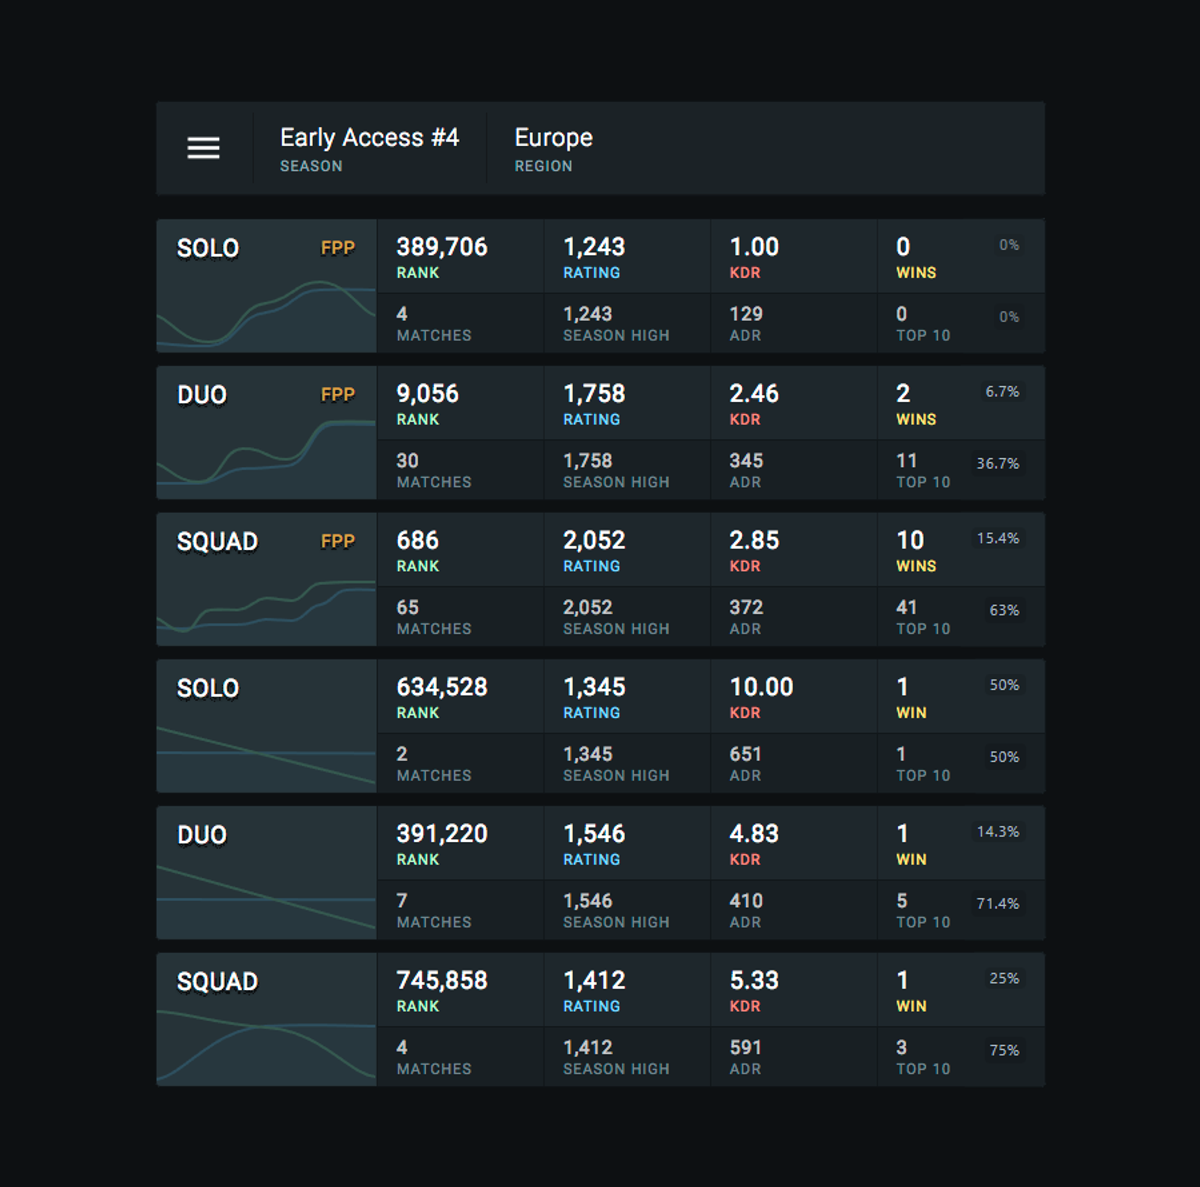The width and height of the screenshot is (1200, 1187).
Task: Click the SQUAD FPP mode label
Action: (217, 541)
